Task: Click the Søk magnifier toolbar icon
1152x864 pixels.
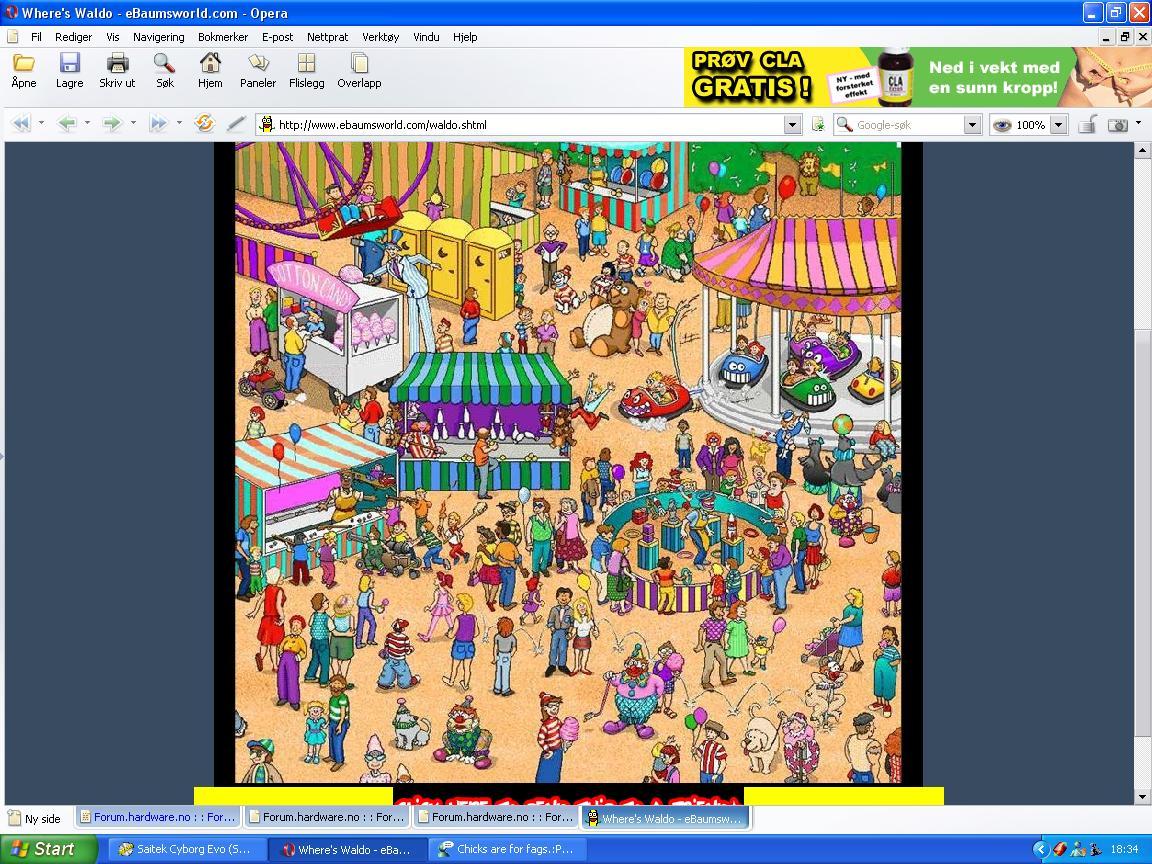Action: [165, 63]
